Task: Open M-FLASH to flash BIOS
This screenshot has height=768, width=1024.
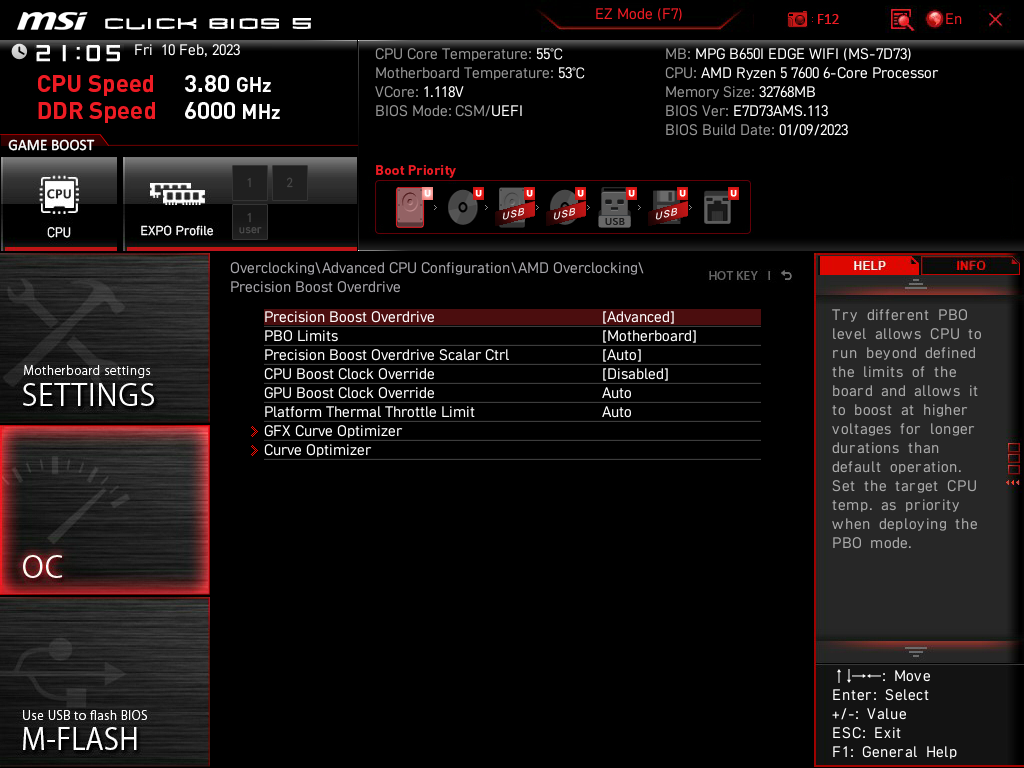Action: (x=104, y=682)
